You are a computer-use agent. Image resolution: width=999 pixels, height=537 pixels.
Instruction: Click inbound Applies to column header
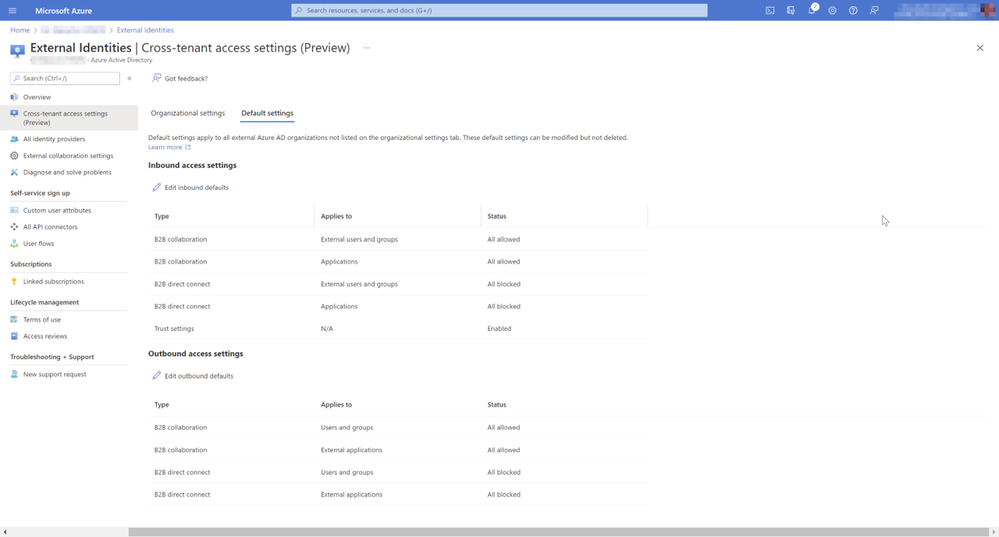tap(336, 216)
